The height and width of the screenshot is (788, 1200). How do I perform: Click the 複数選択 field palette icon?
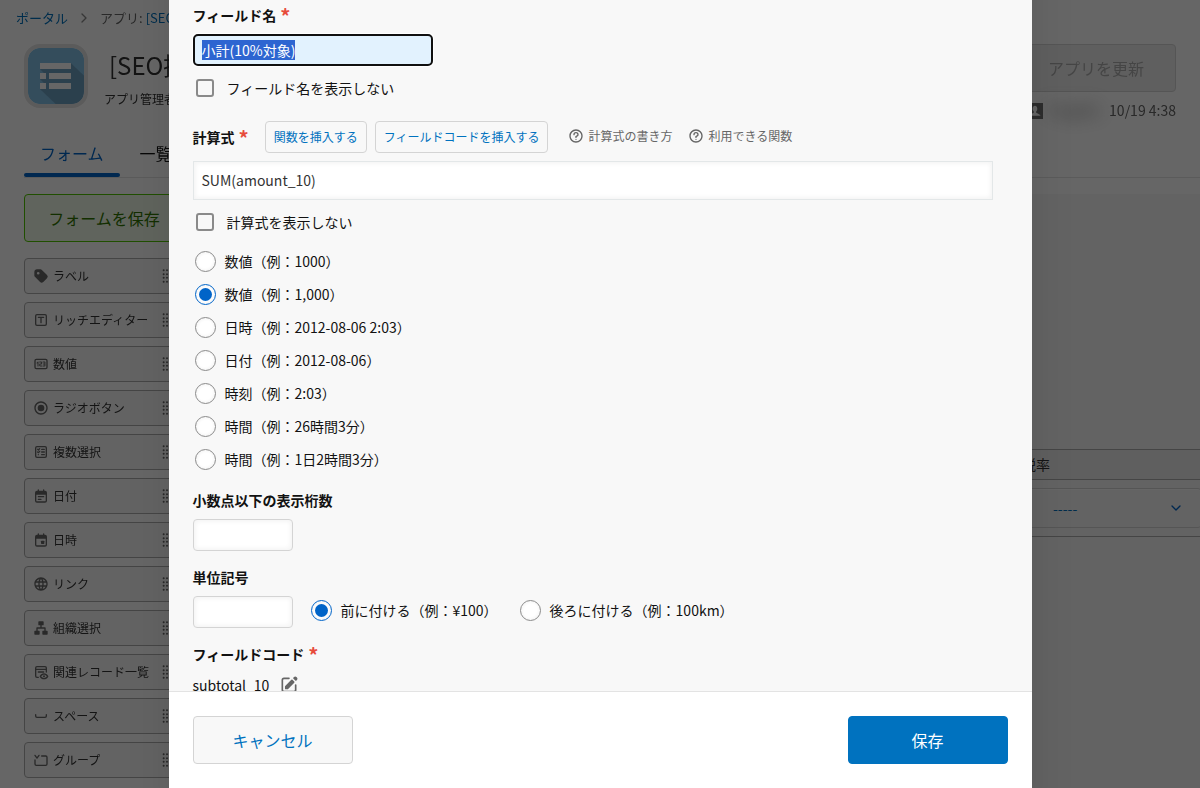41,452
